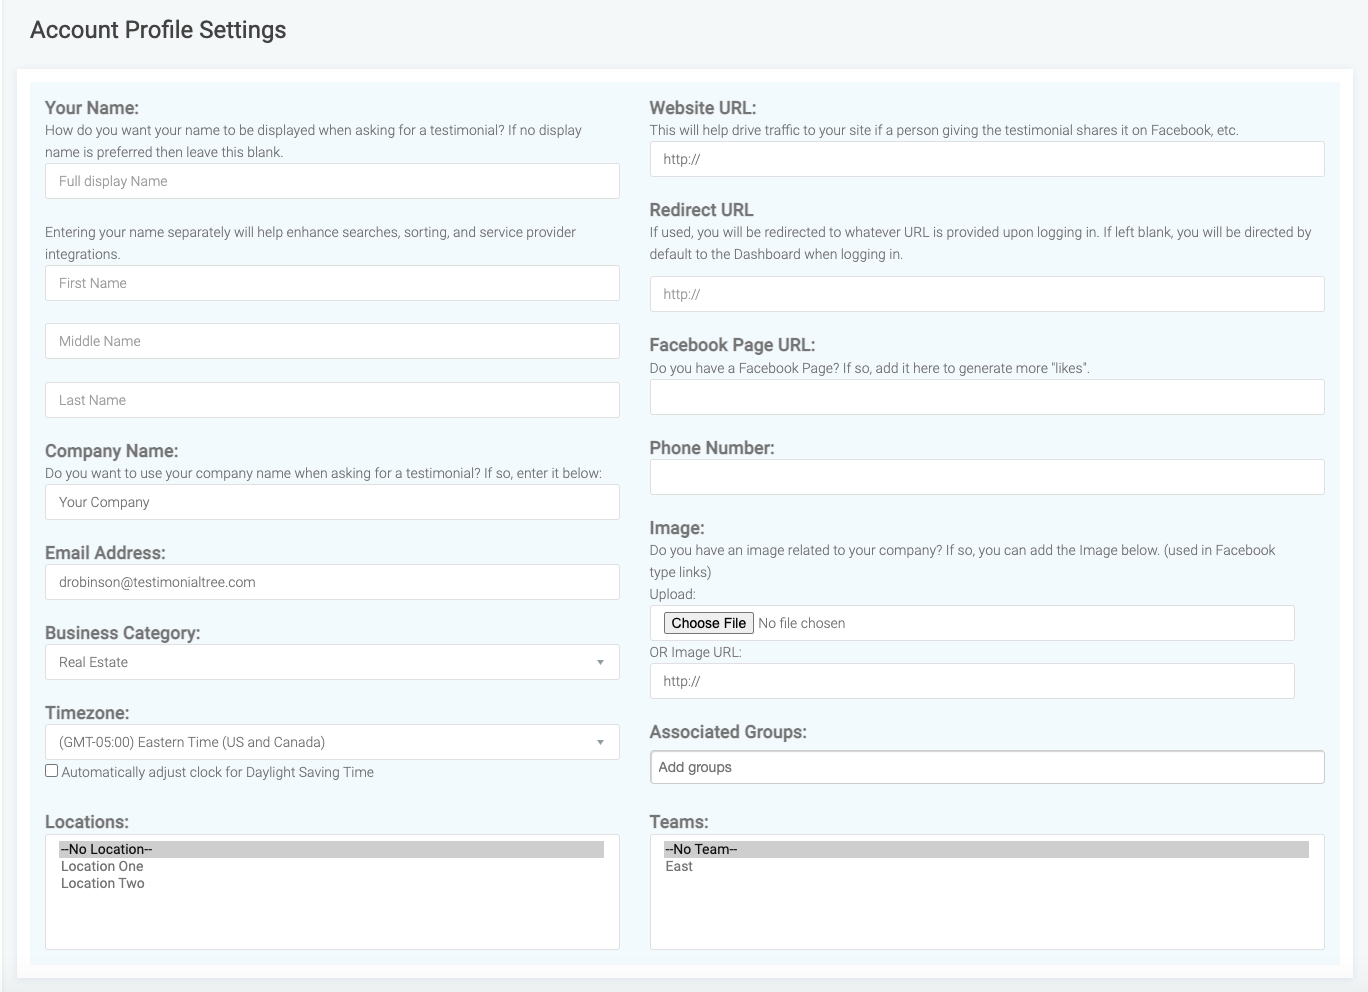Viewport: 1368px width, 992px height.
Task: Choose the No Team option
Action: (701, 849)
